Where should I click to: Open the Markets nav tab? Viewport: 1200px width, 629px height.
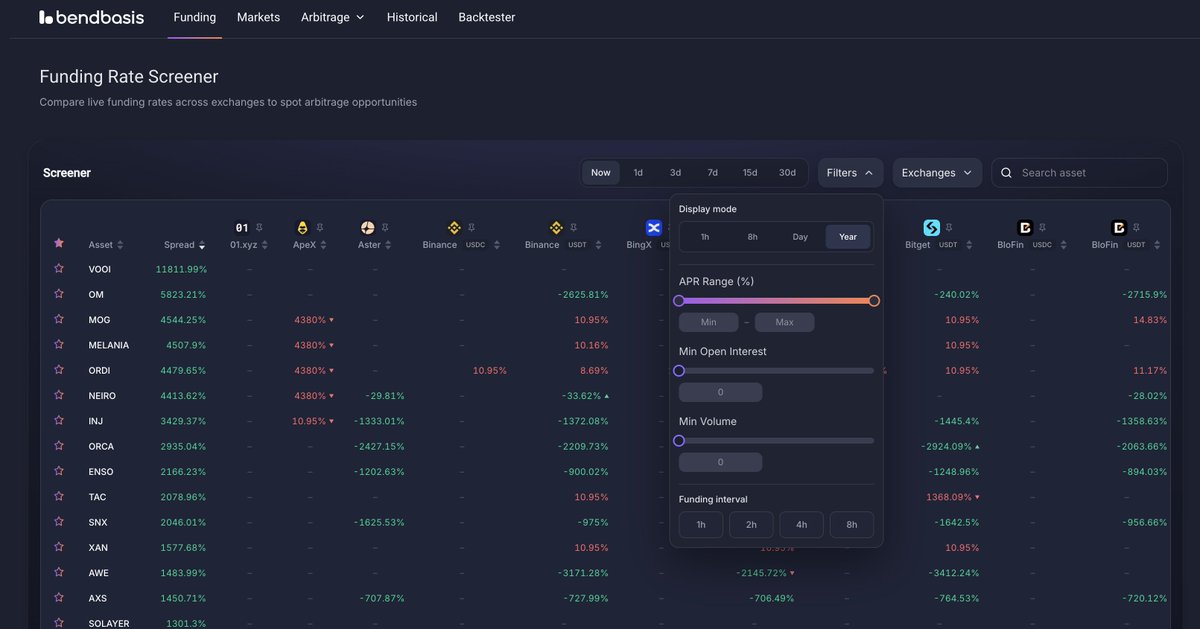tap(258, 17)
